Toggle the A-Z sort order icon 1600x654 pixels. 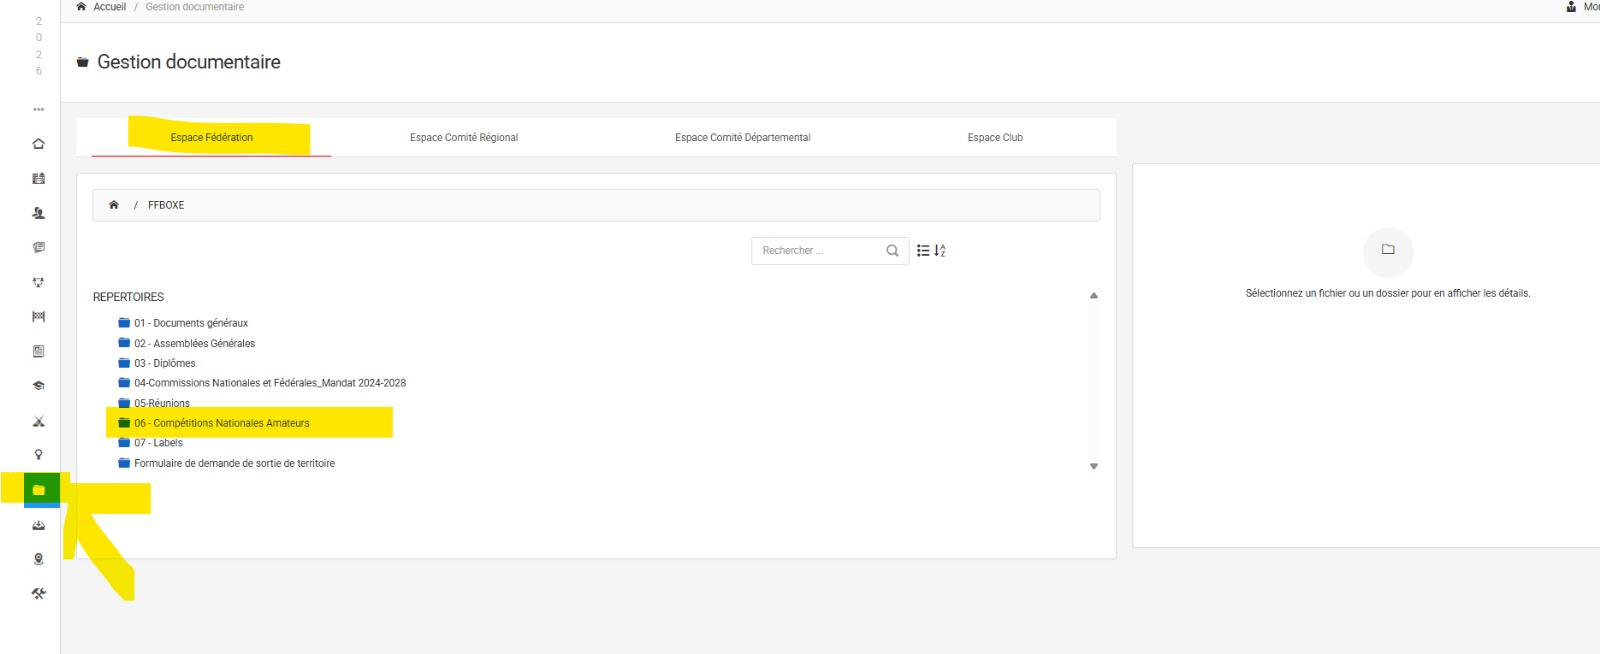(x=940, y=251)
